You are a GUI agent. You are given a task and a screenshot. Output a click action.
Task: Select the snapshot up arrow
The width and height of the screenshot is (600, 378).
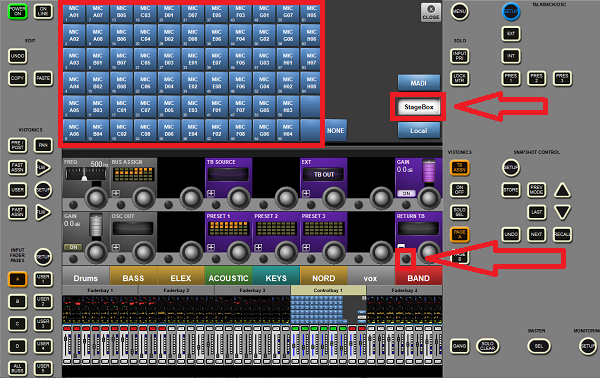(x=562, y=190)
